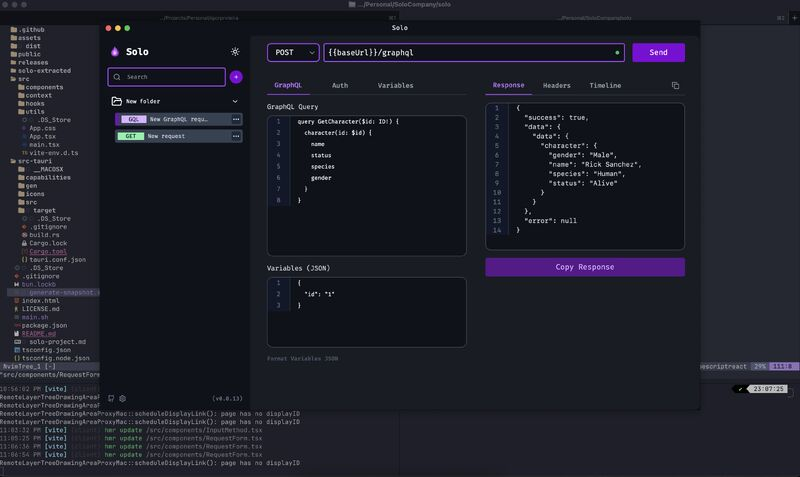The image size is (800, 477).
Task: Focus the Search input in Solo sidebar
Action: click(x=167, y=77)
